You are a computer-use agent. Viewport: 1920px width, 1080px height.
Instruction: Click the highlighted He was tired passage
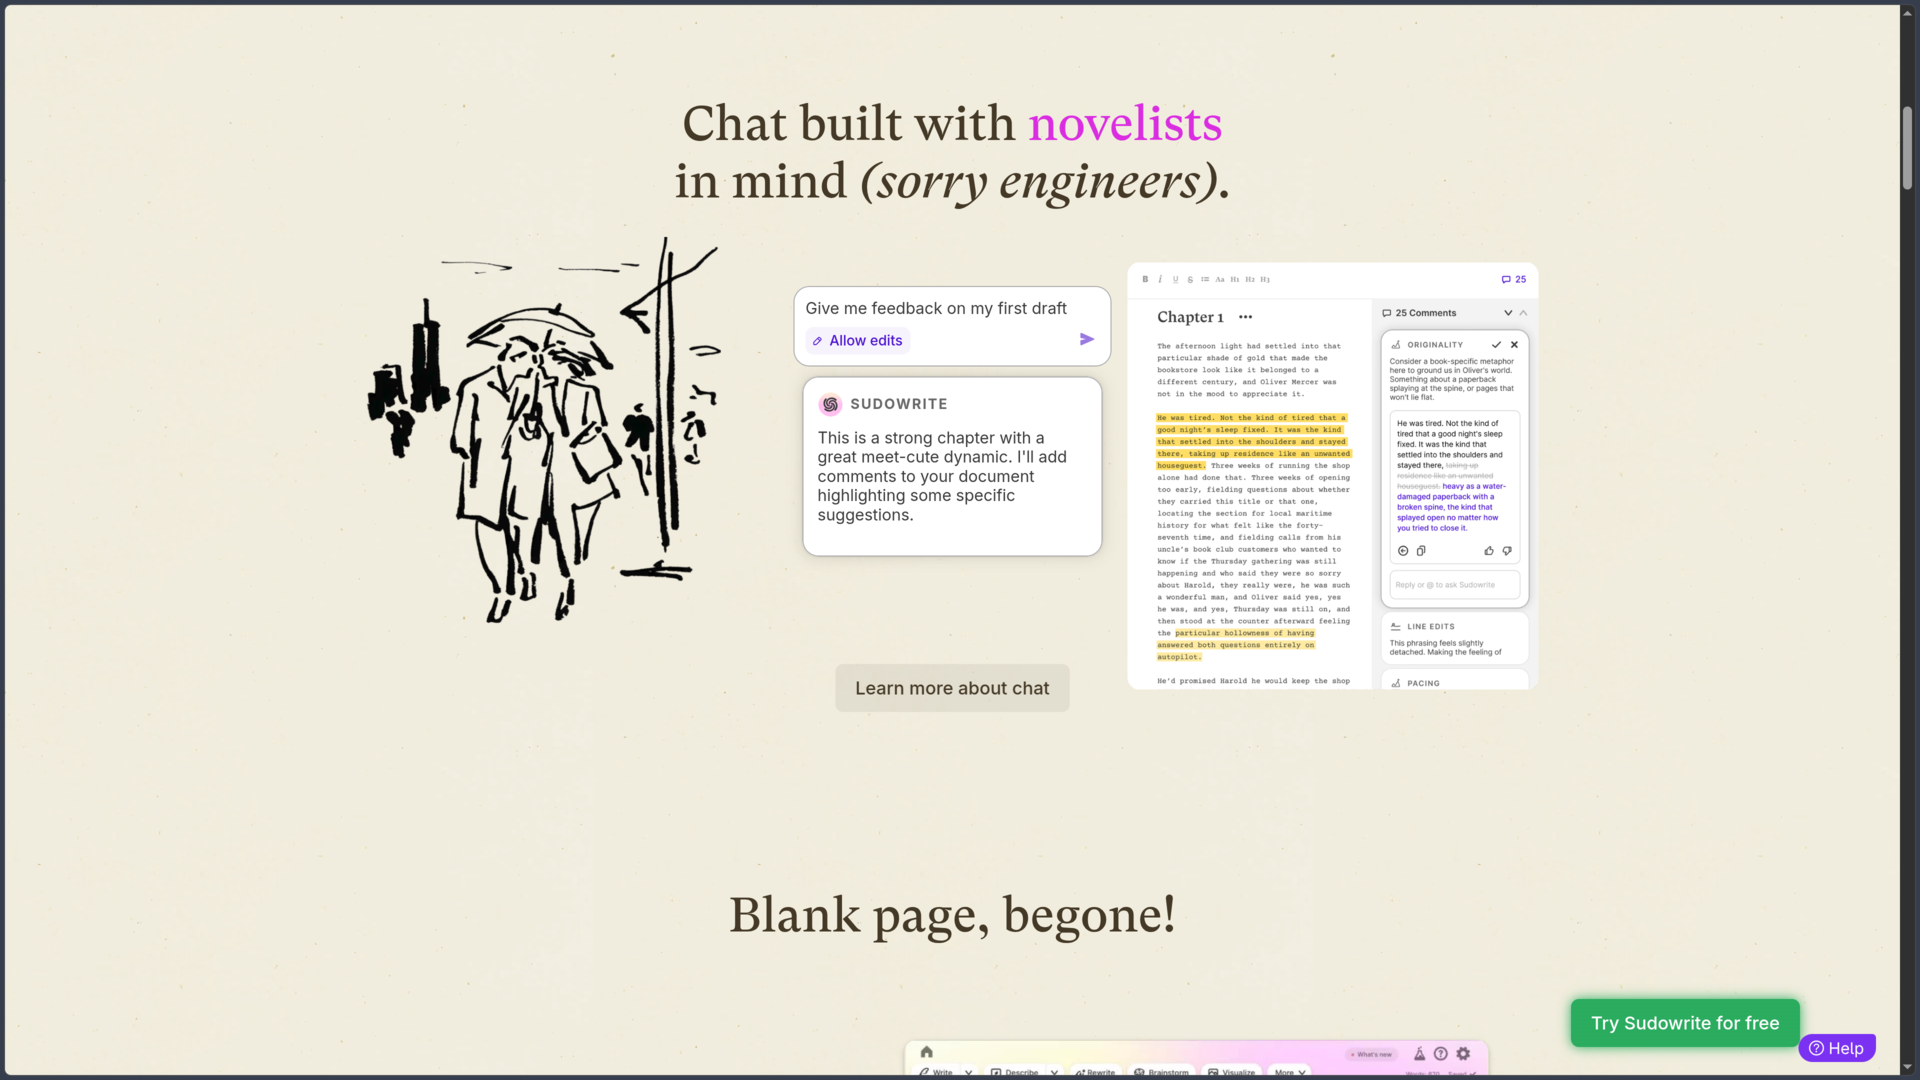[1254, 442]
